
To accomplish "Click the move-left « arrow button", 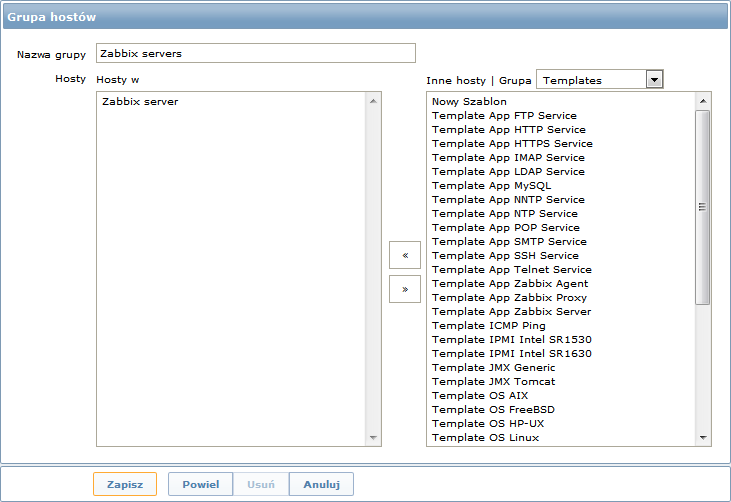I will (405, 255).
